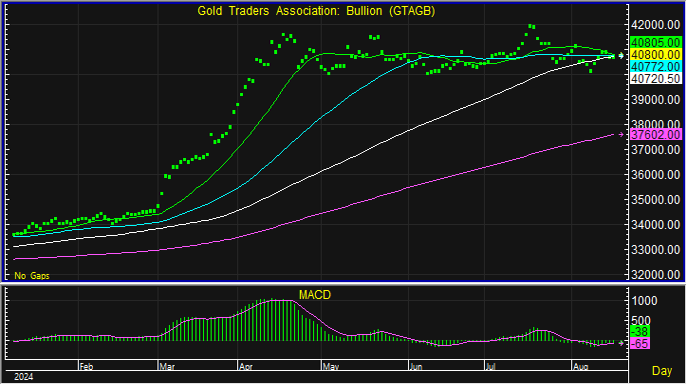The image size is (687, 385).
Task: Click the magenta -65 MACD signal value
Action: pos(640,344)
